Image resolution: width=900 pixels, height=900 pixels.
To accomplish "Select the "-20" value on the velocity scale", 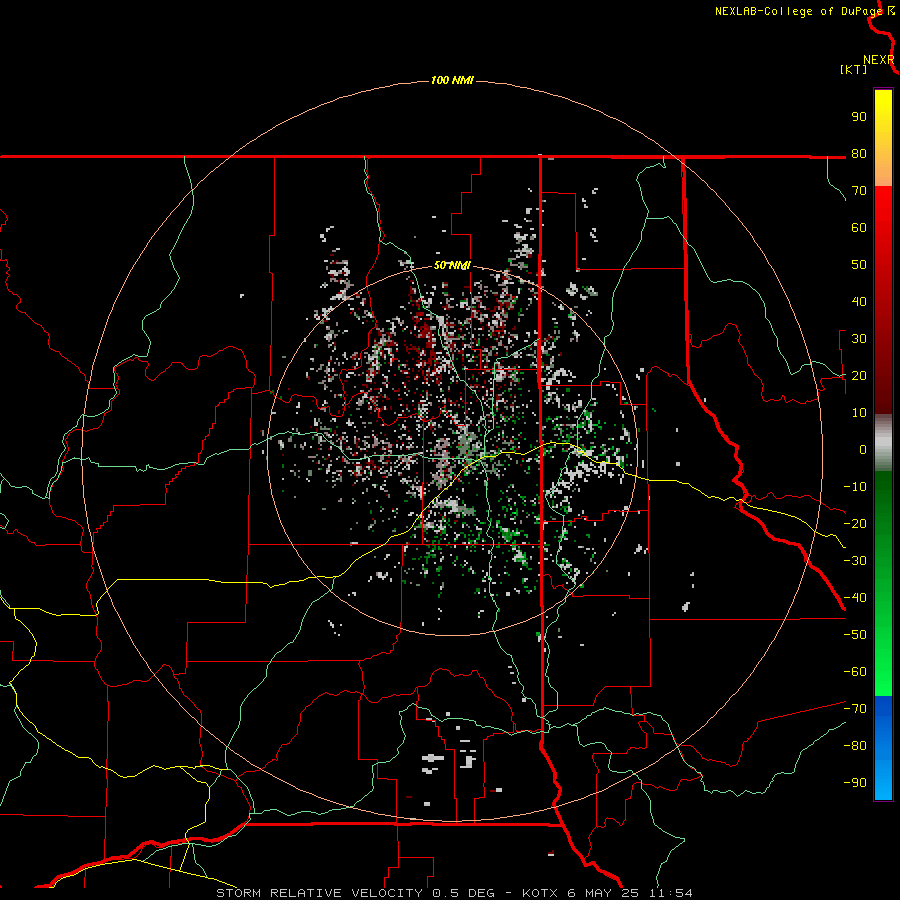I will click(x=855, y=523).
